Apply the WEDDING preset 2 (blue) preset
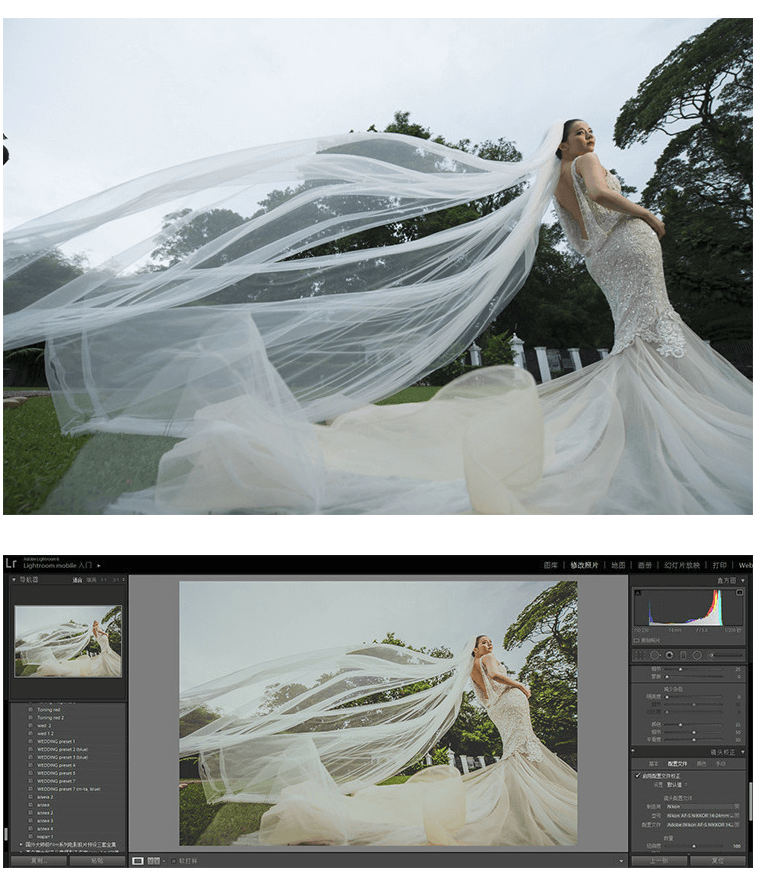759x889 pixels. click(x=62, y=750)
